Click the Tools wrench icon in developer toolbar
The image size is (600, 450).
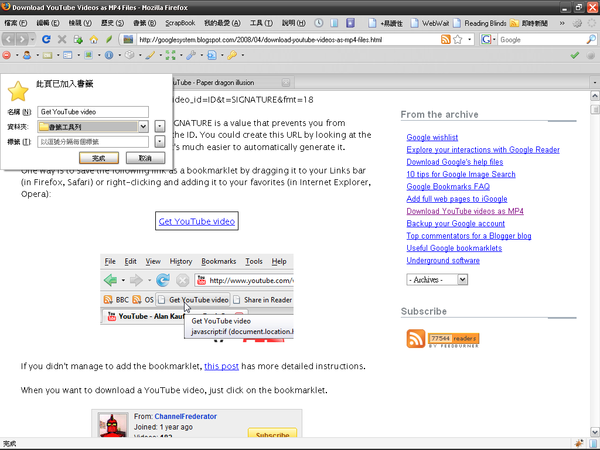pyautogui.click(x=191, y=55)
